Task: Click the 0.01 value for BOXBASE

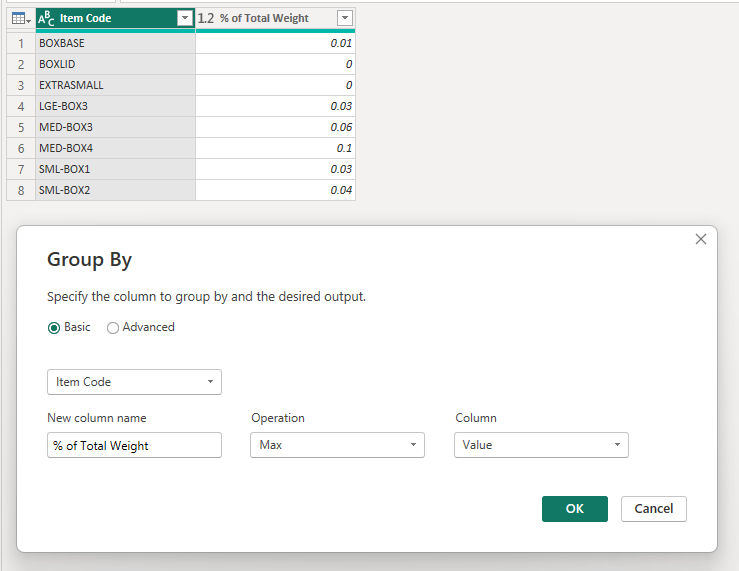Action: pos(275,43)
